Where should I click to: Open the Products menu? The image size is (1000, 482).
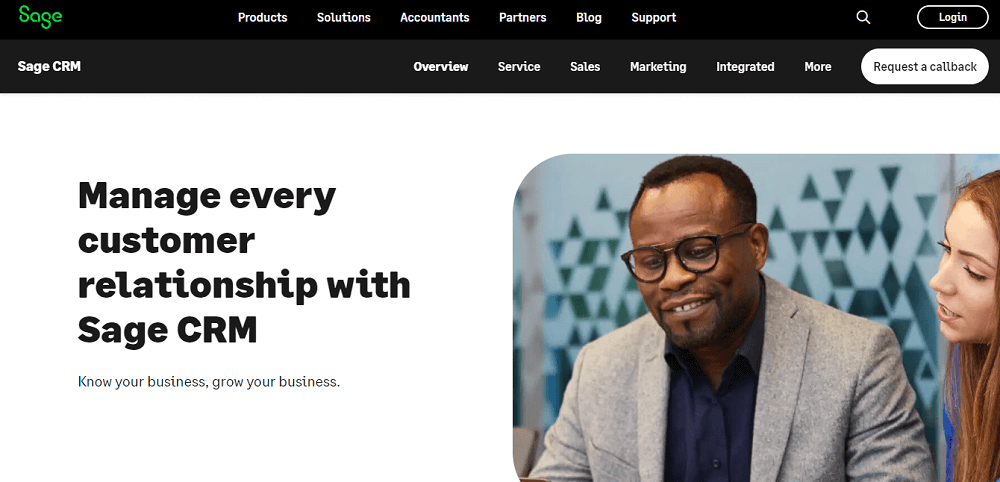click(x=263, y=17)
